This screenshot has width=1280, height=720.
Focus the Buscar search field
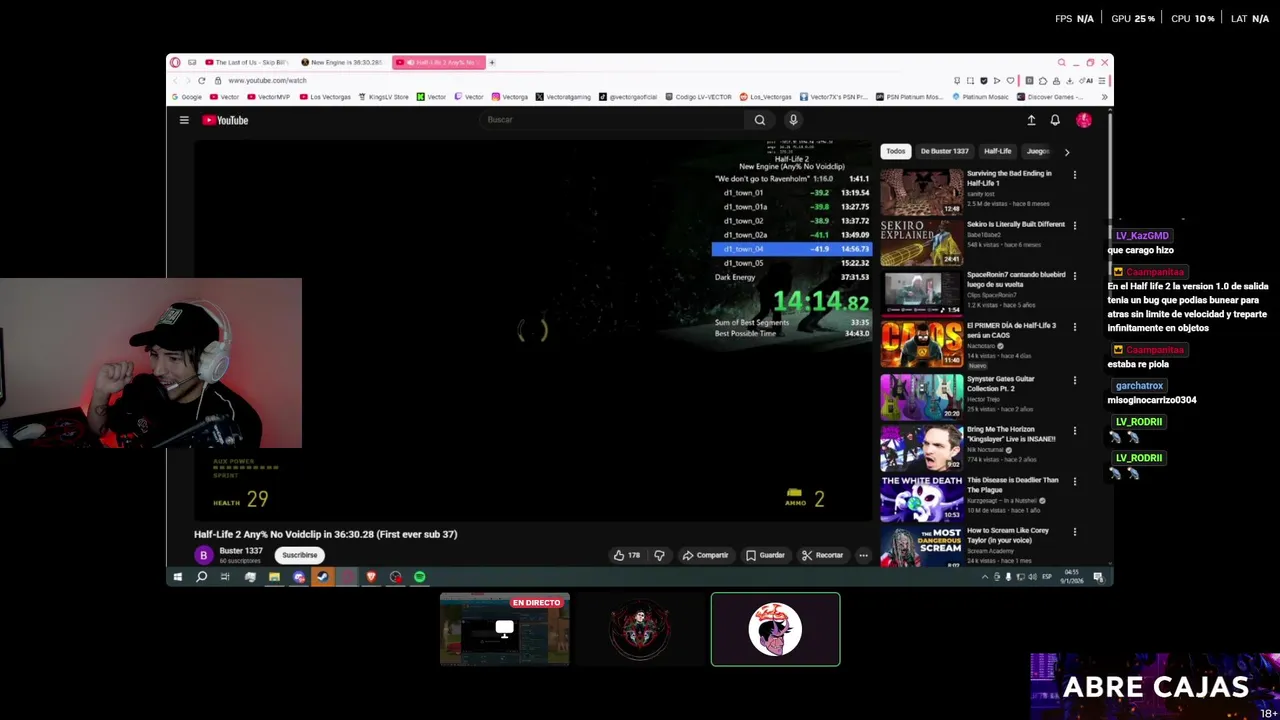(612, 120)
